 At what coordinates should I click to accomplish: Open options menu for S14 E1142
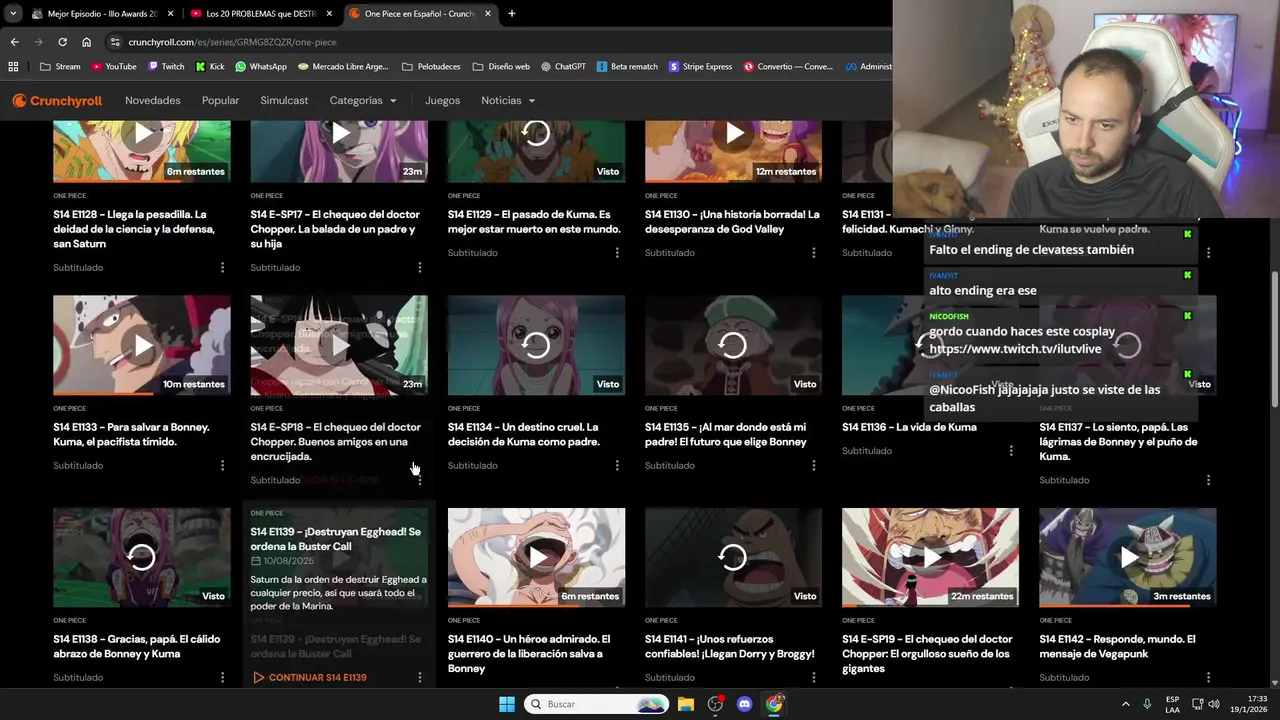(1208, 677)
